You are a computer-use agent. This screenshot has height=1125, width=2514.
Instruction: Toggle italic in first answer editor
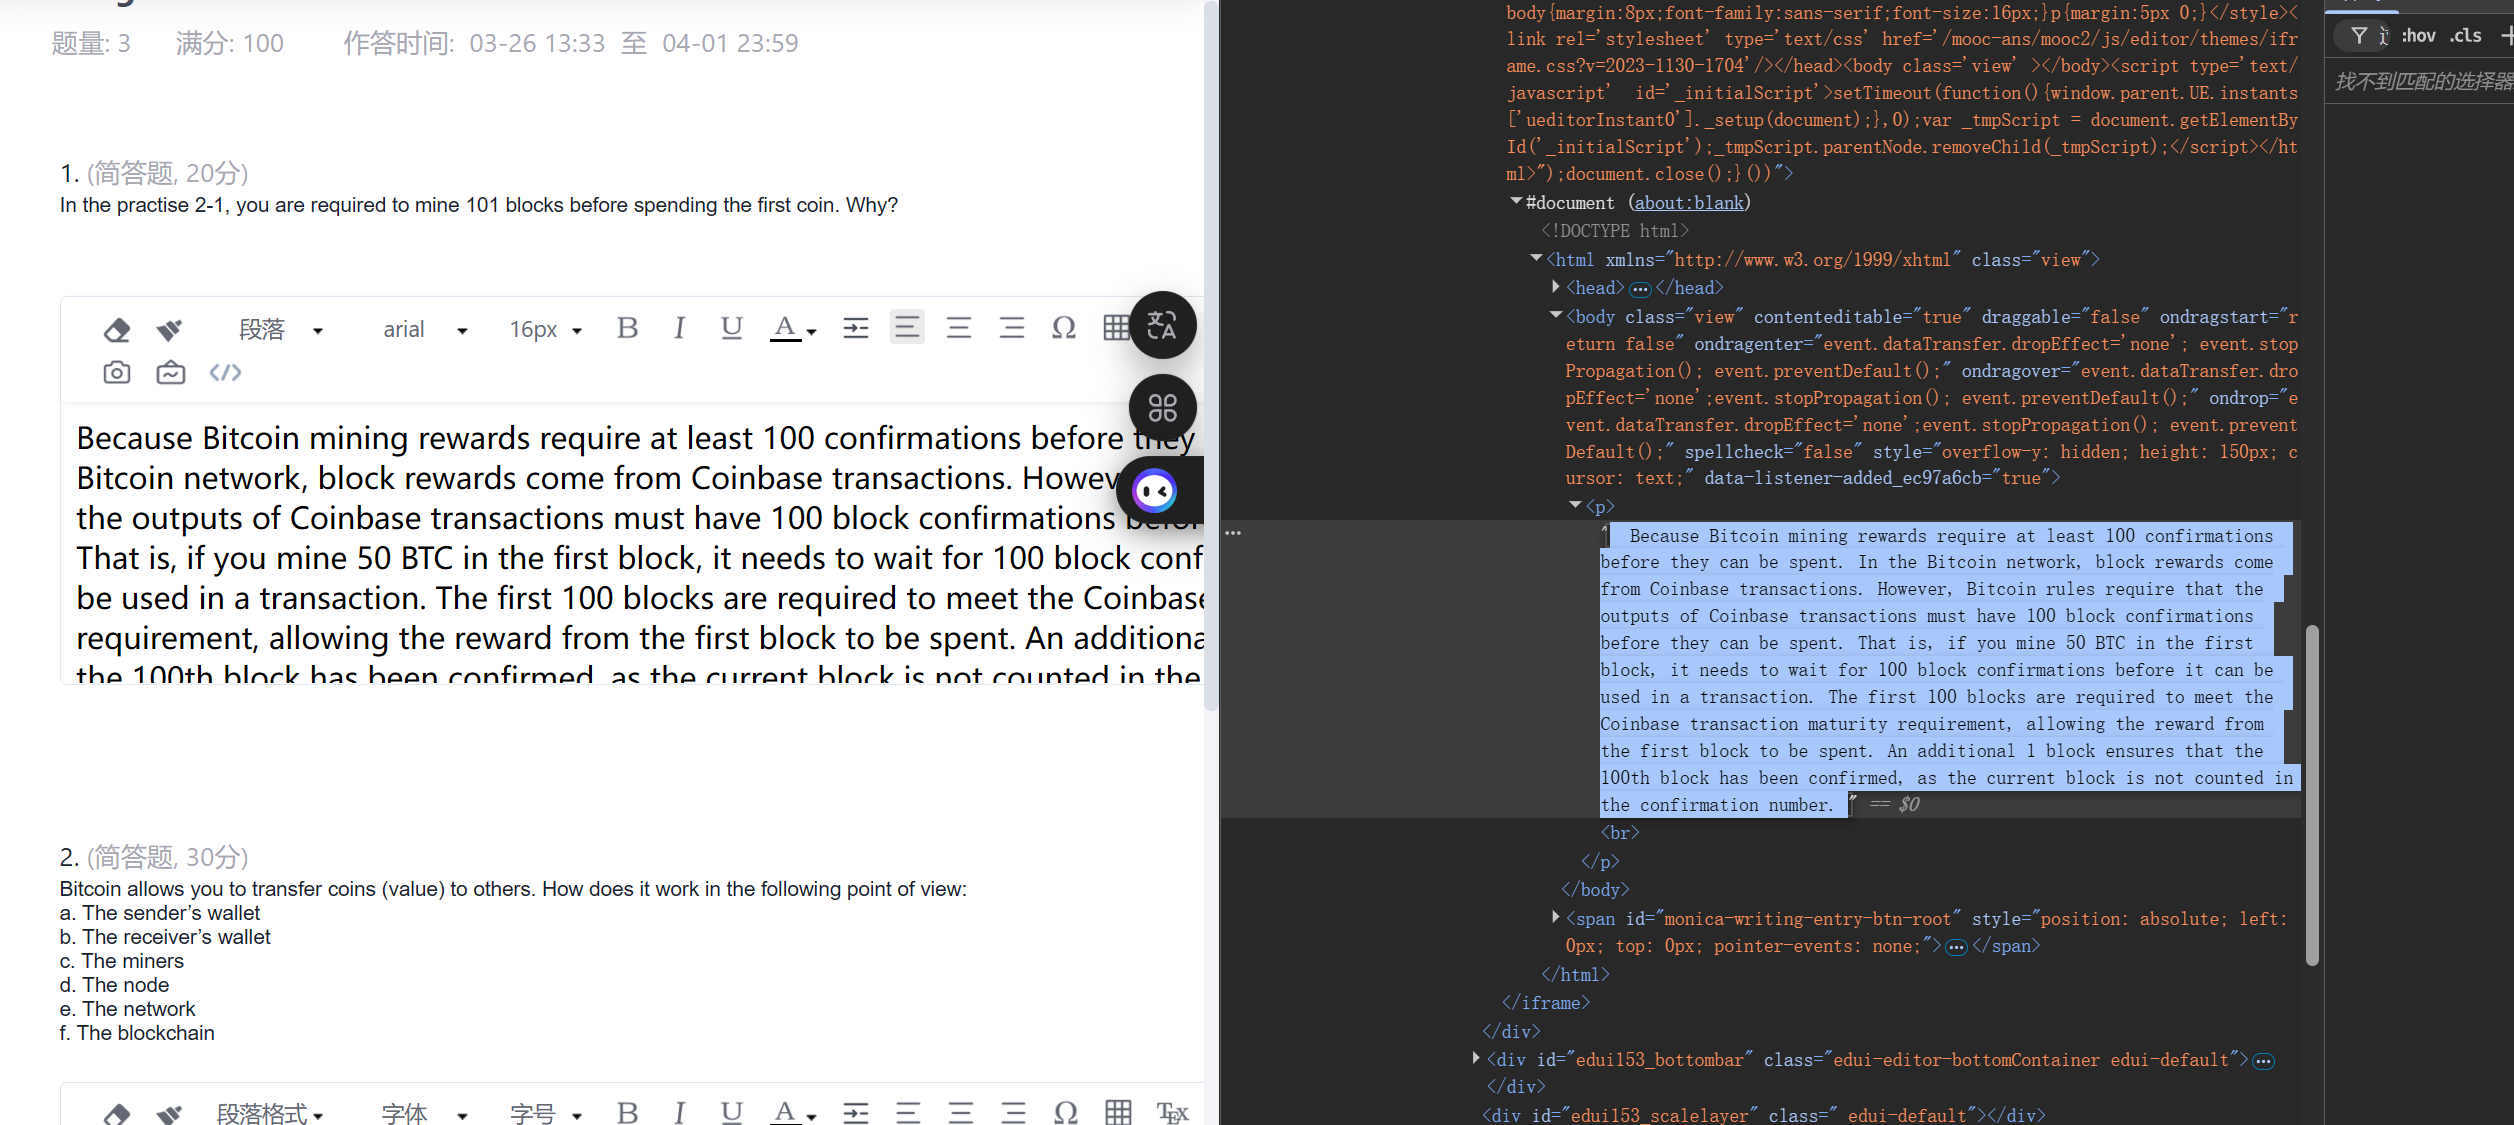679,328
